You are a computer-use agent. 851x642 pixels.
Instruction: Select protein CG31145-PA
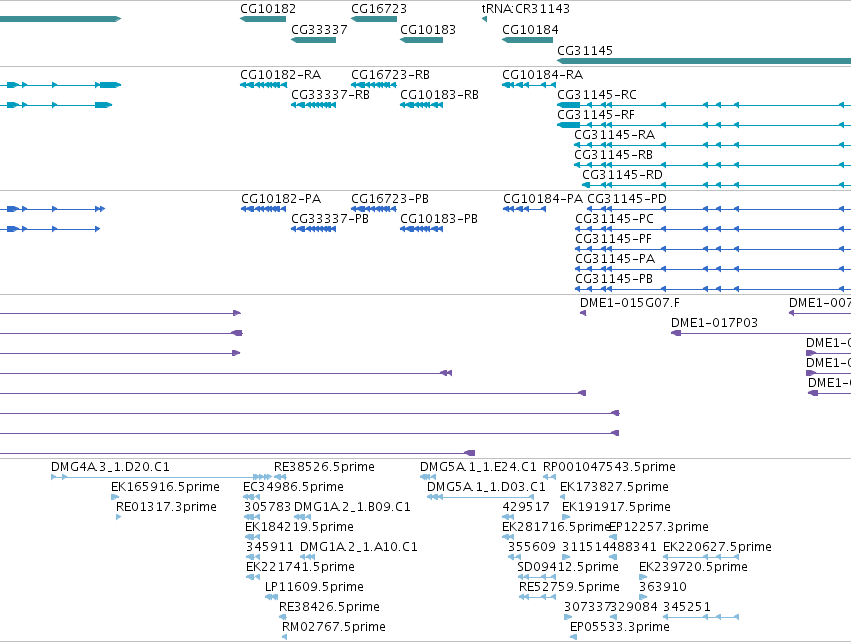(615, 259)
